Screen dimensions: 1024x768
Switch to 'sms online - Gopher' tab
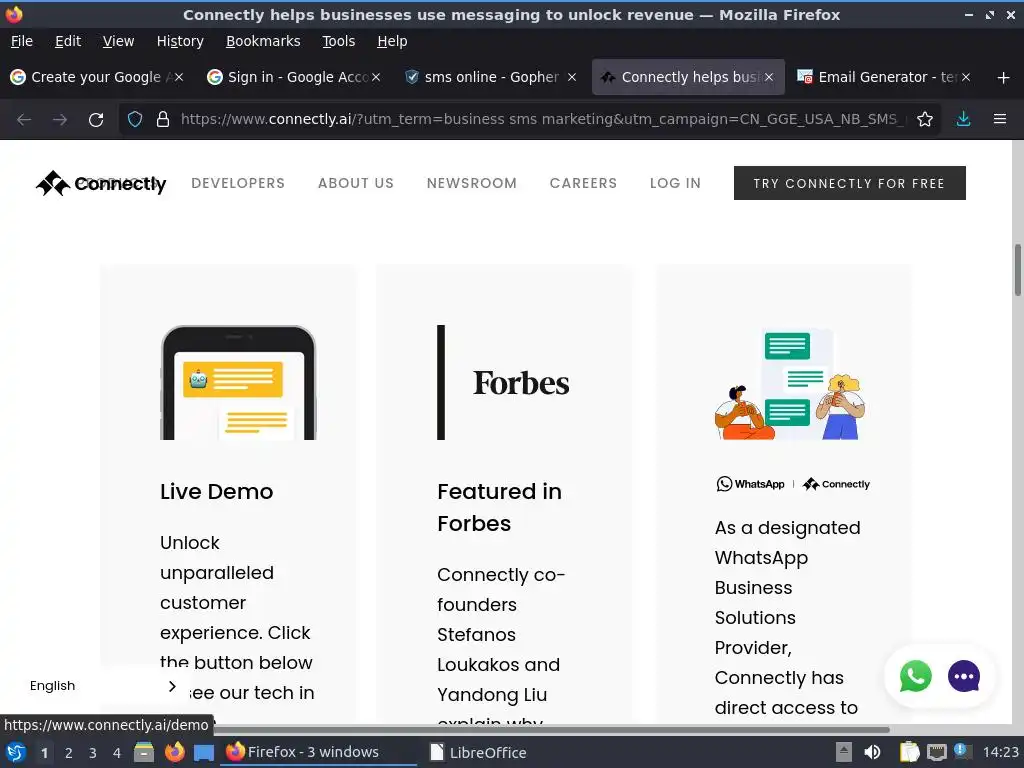pyautogui.click(x=490, y=77)
